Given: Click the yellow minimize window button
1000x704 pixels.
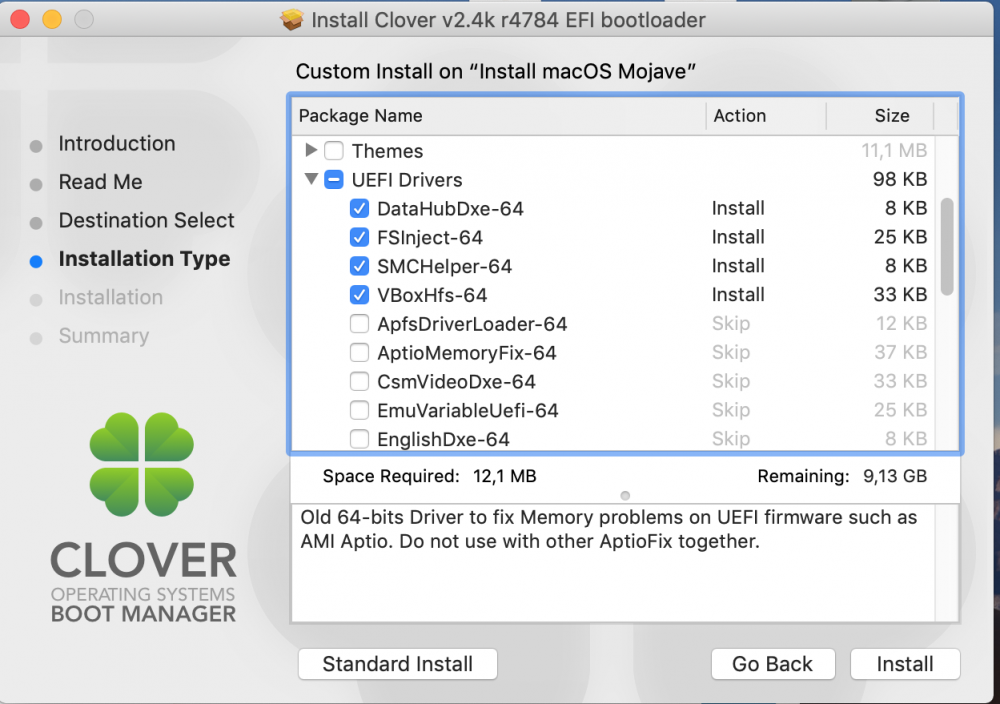Looking at the screenshot, I should pyautogui.click(x=52, y=20).
